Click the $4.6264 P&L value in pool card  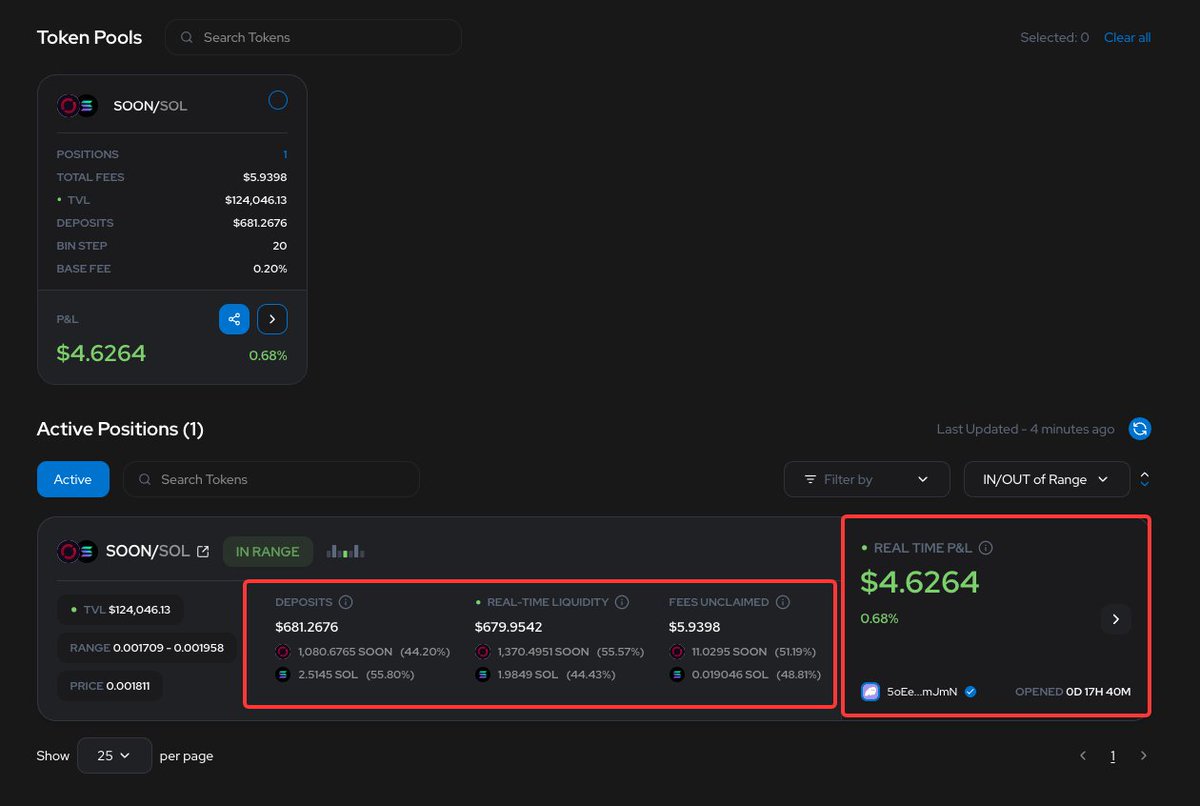click(x=101, y=353)
